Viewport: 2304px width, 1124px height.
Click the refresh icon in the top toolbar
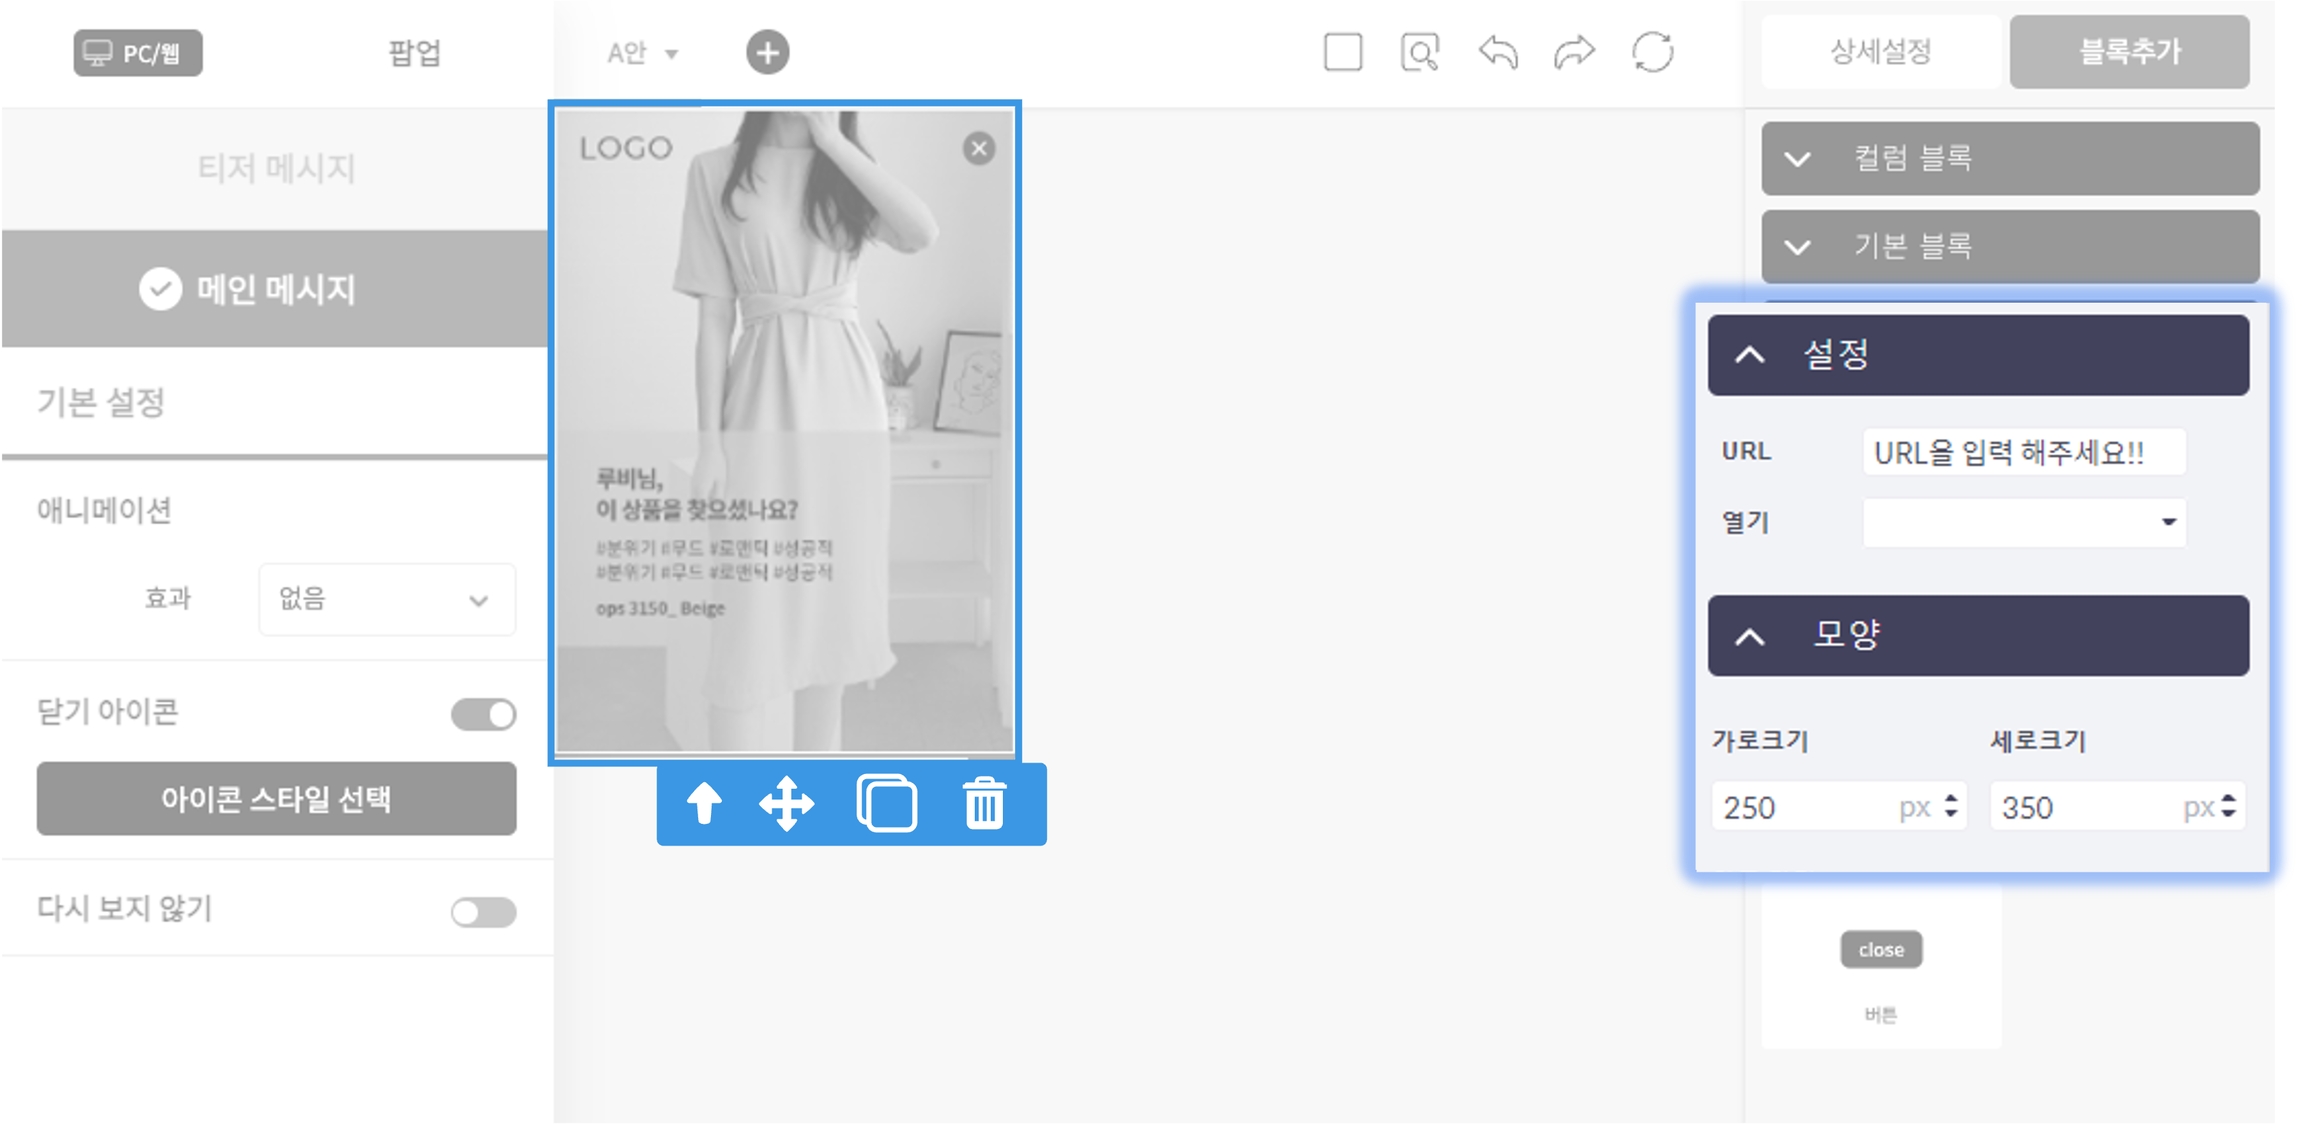(x=1652, y=52)
